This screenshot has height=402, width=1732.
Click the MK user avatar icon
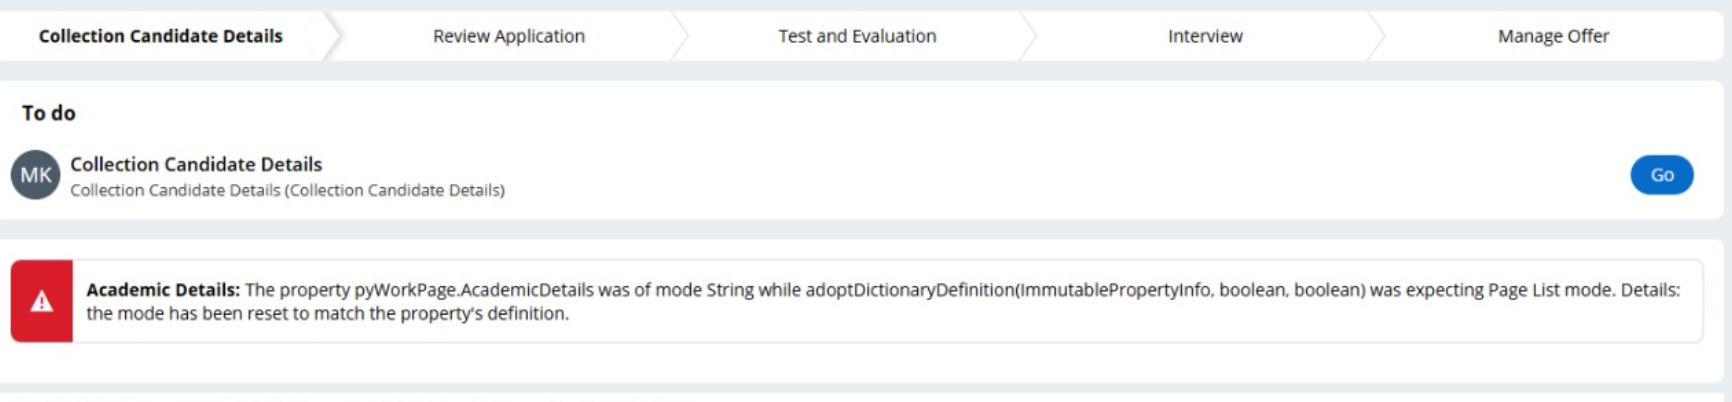(x=36, y=175)
